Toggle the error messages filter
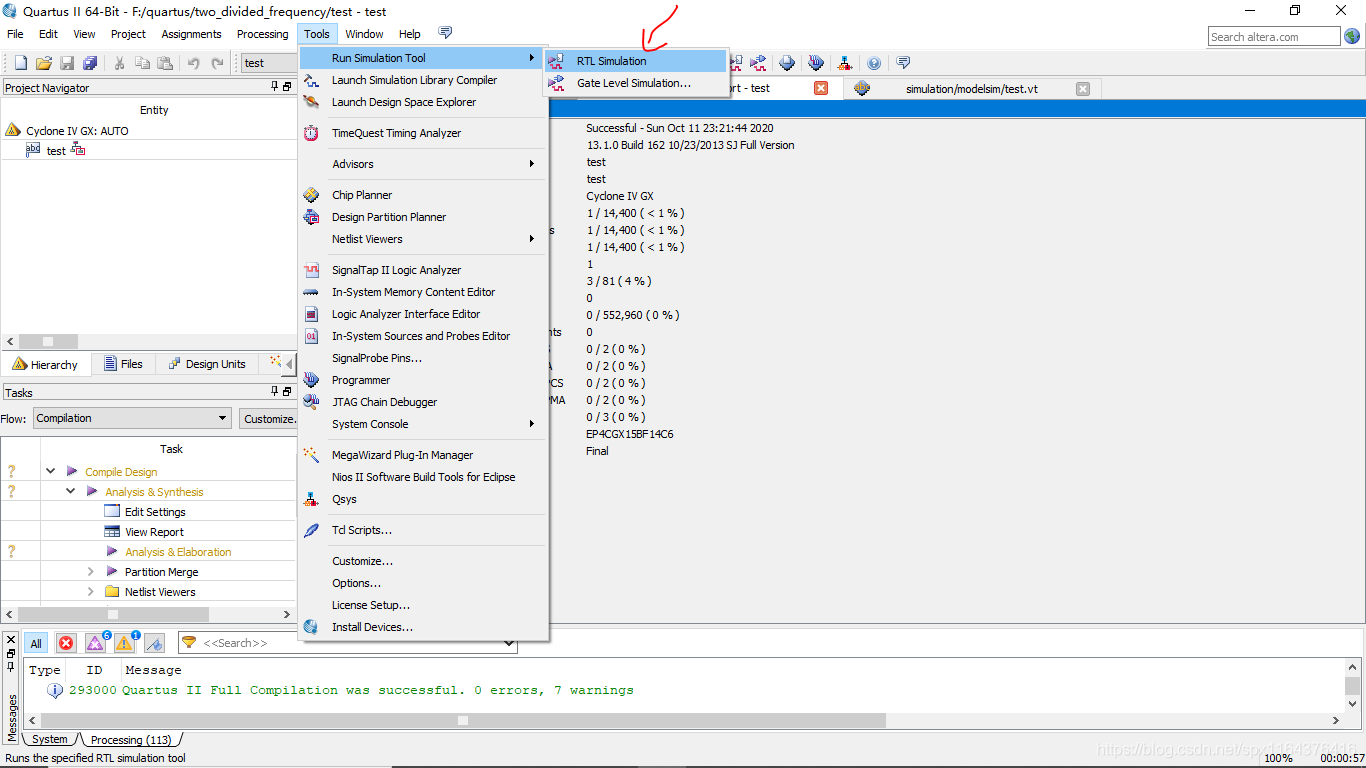The width and height of the screenshot is (1366, 768). 66,643
